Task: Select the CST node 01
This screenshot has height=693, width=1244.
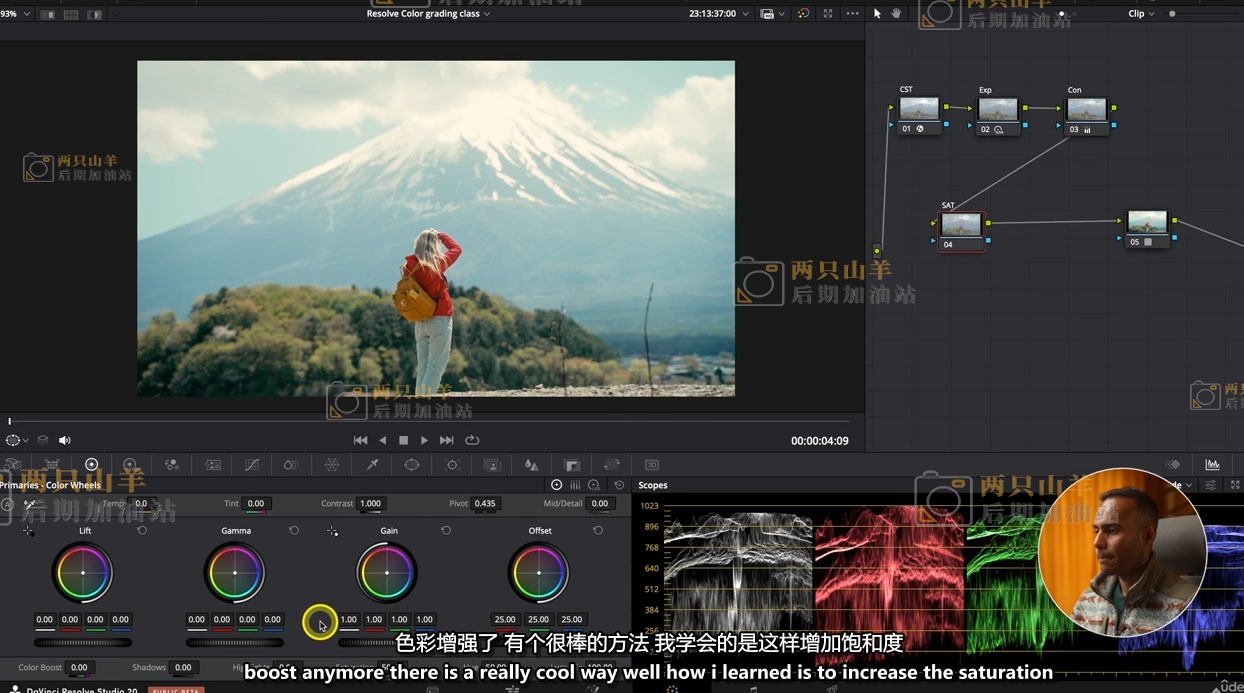Action: [919, 109]
